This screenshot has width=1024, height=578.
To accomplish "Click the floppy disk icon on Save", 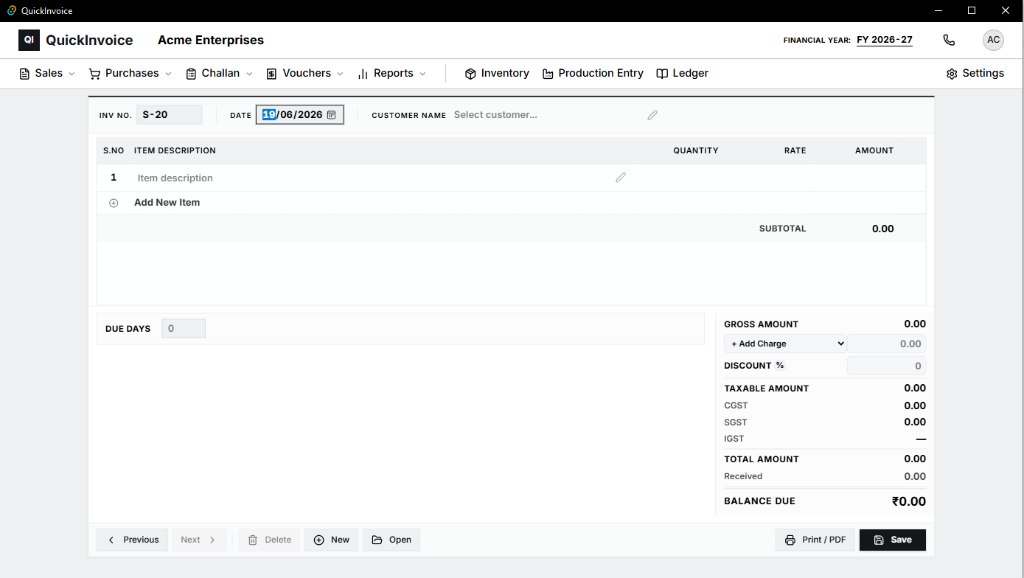I will (x=879, y=540).
